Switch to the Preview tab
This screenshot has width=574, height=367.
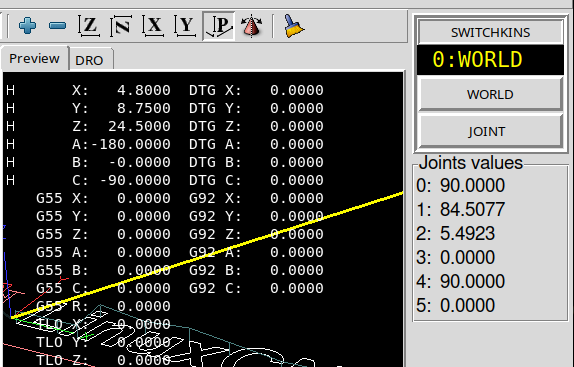click(x=34, y=59)
